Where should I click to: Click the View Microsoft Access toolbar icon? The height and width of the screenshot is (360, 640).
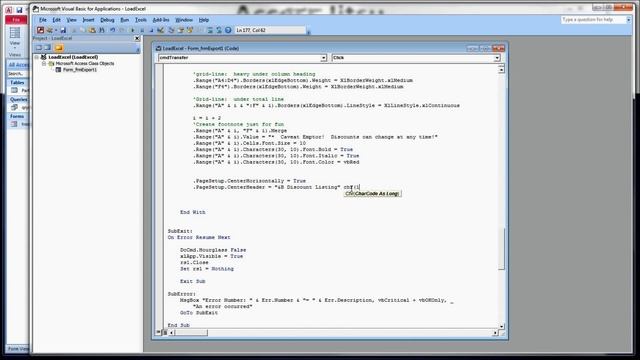[x=40, y=30]
